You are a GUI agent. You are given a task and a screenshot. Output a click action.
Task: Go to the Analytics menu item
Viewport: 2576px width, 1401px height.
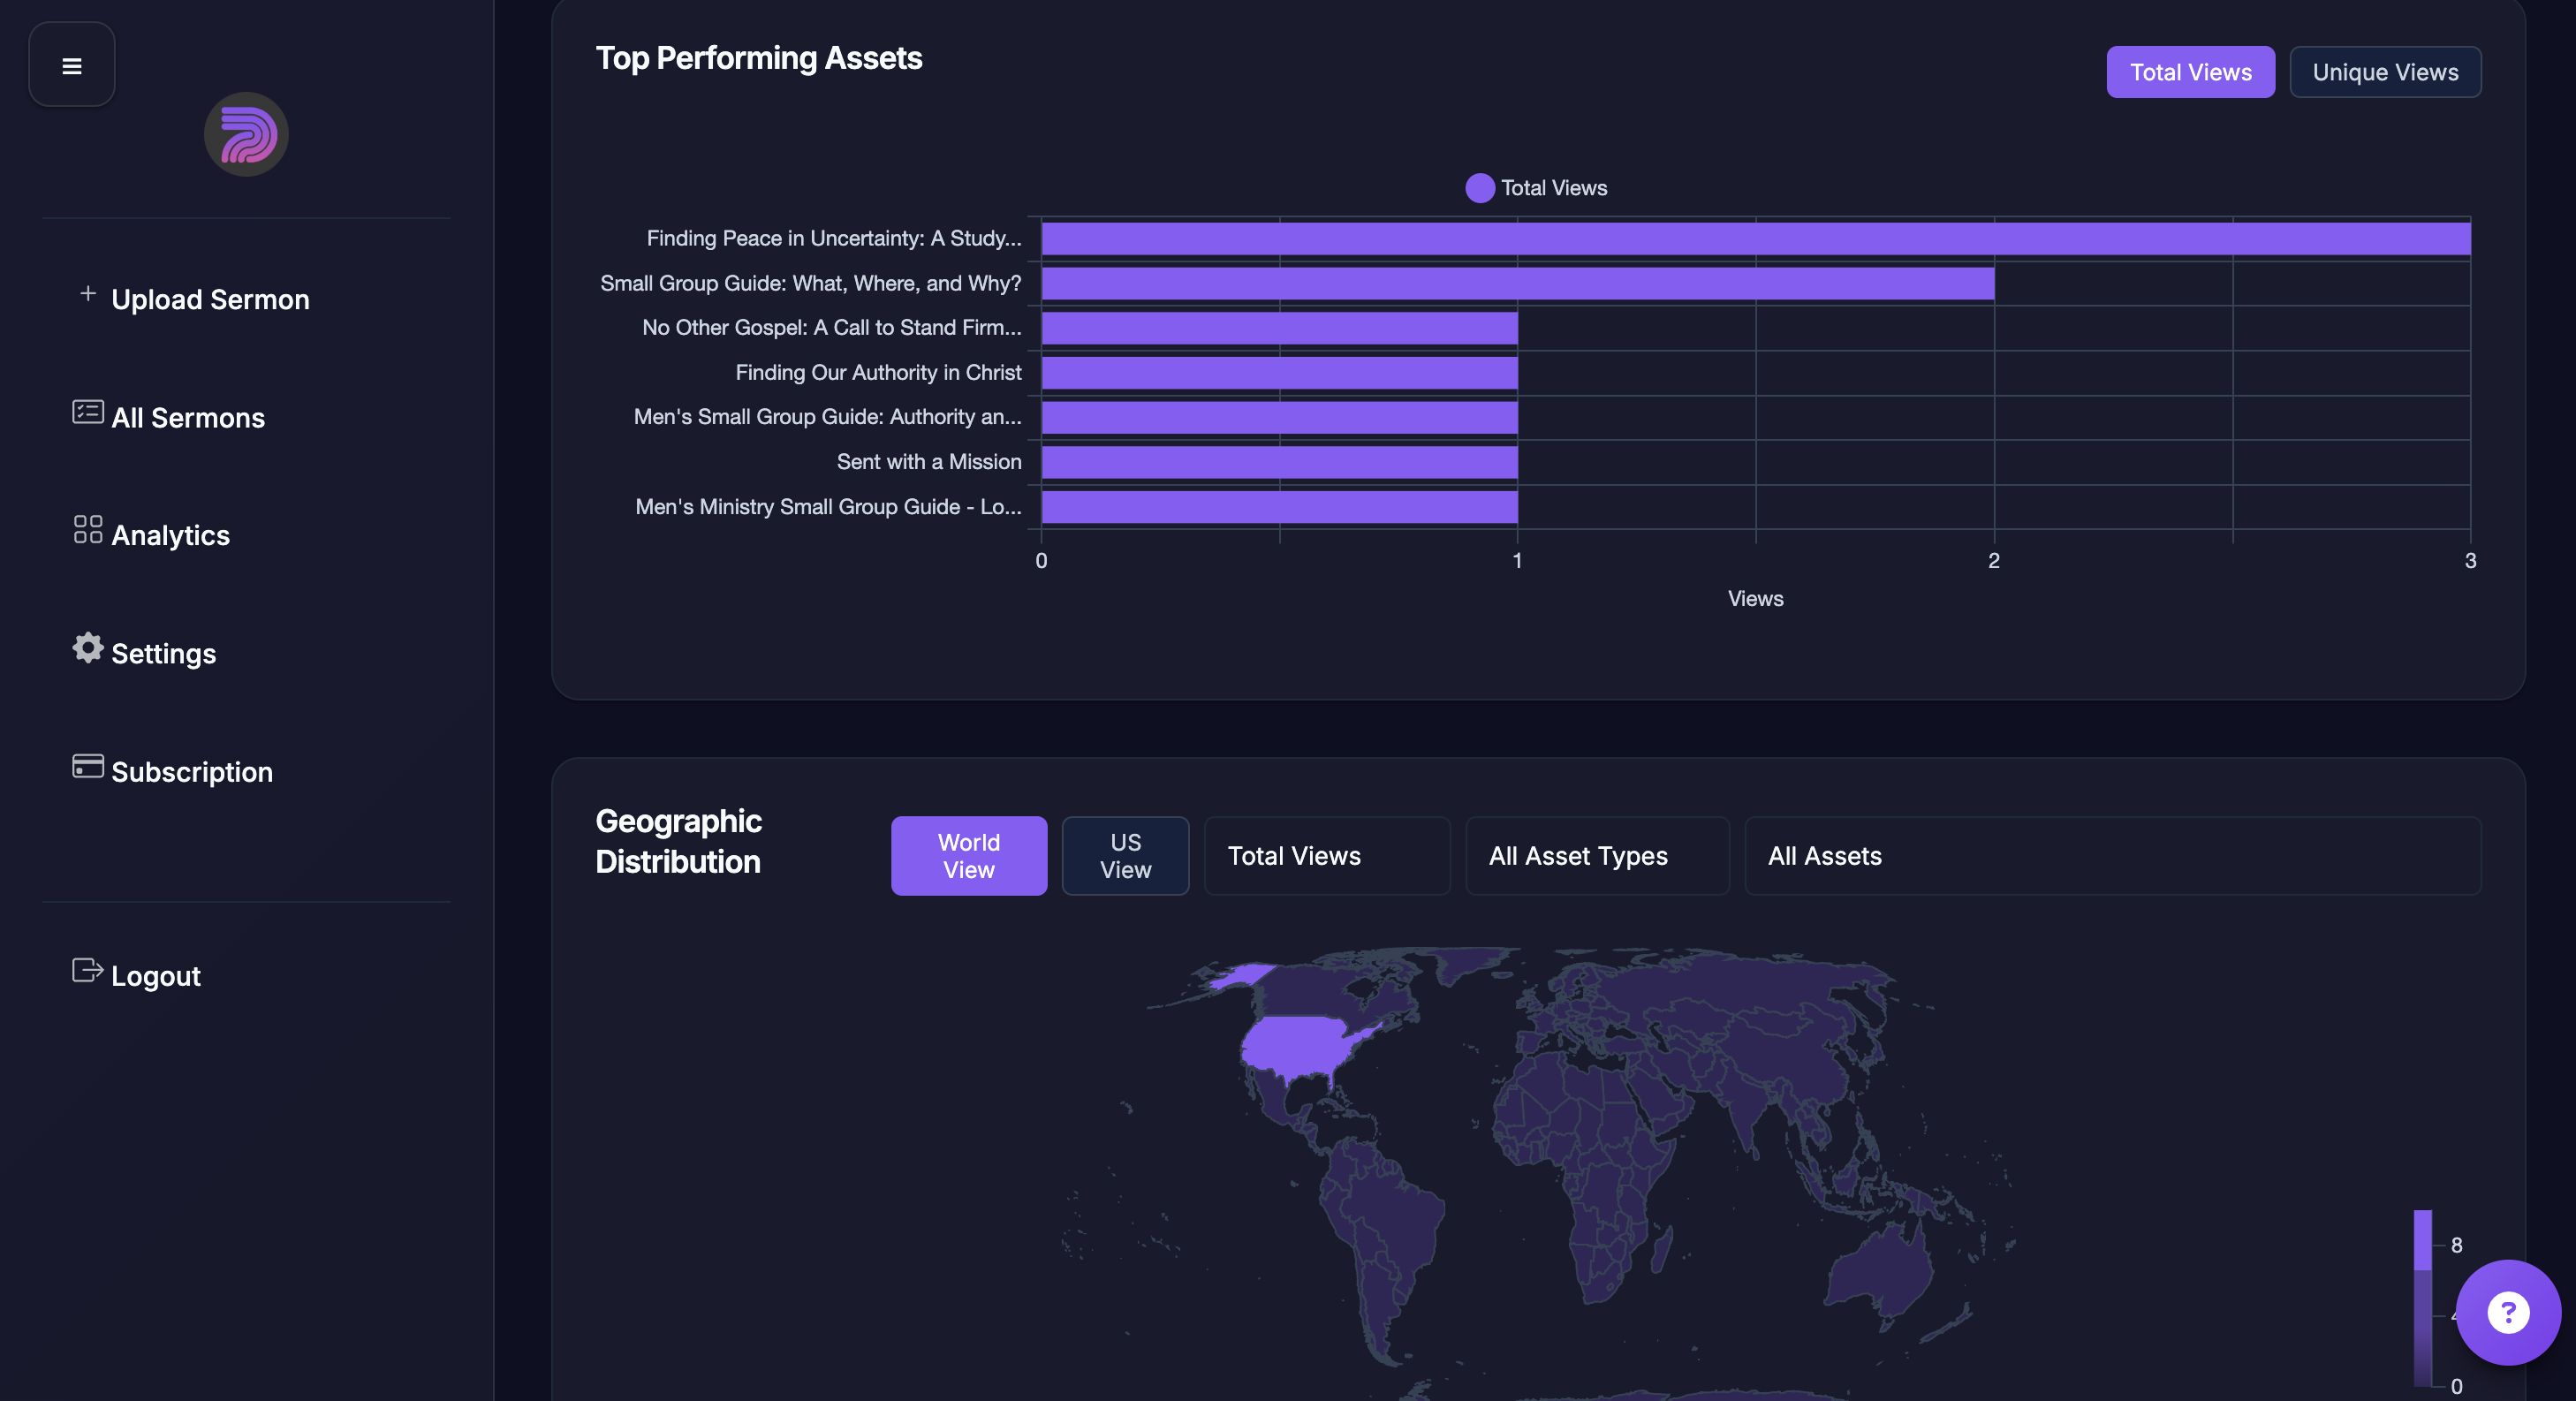(x=170, y=536)
